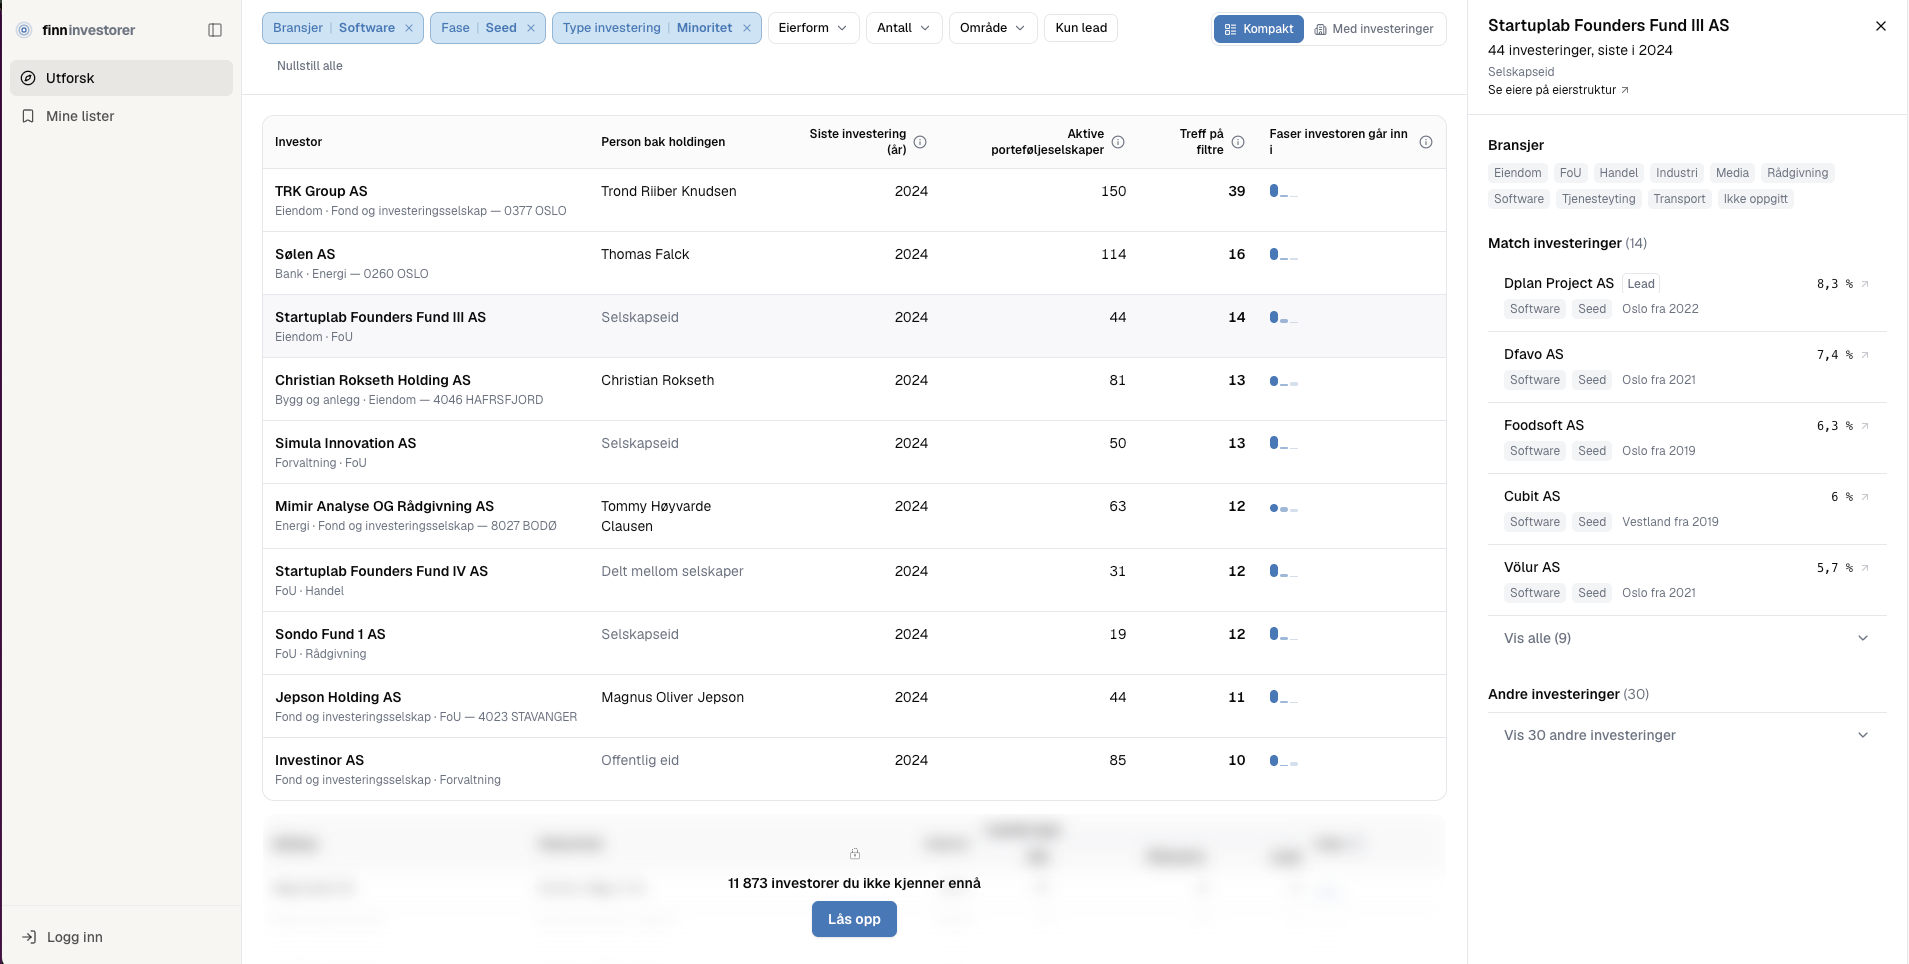Select Christian Rokseth Holding AS row
This screenshot has height=964, width=1909.
coord(854,389)
